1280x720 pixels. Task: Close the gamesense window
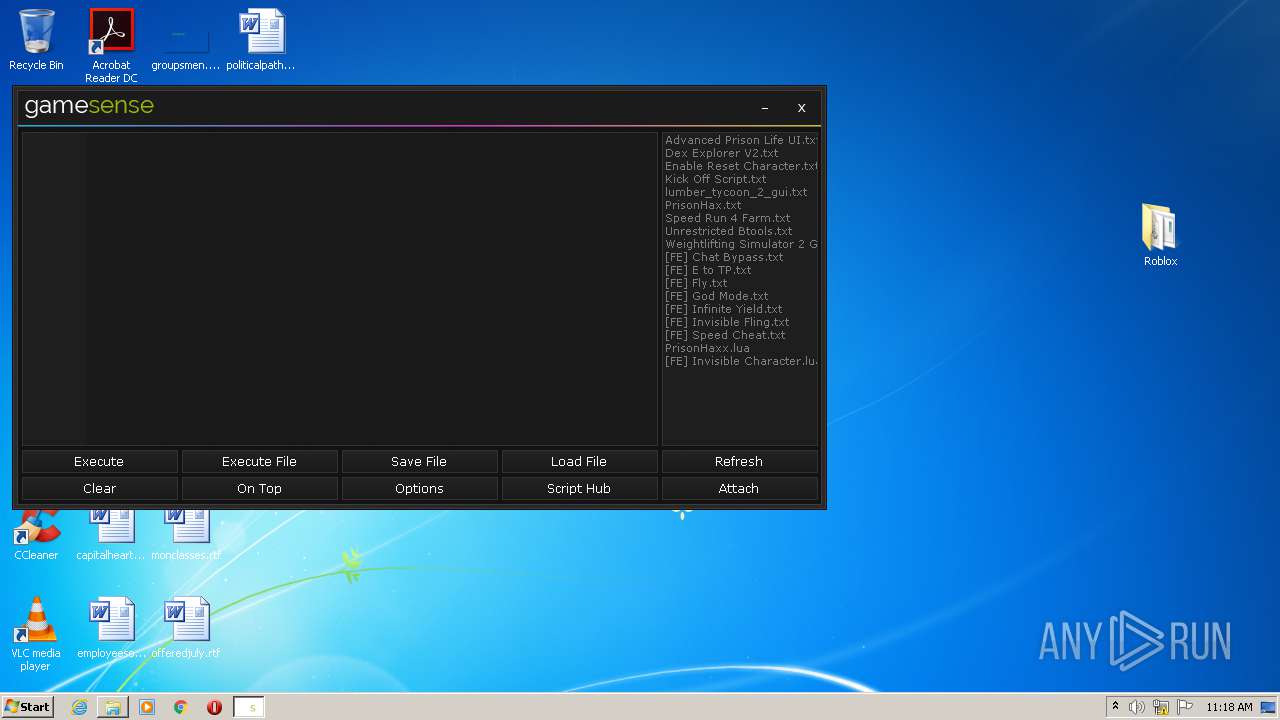[x=801, y=108]
